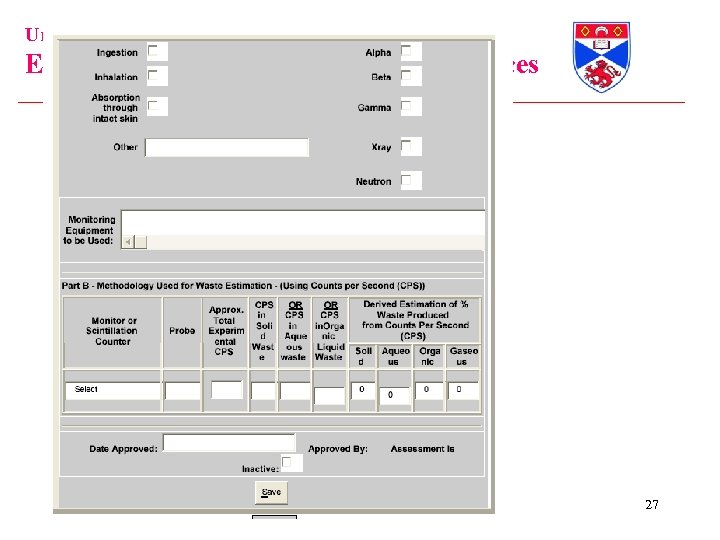Screen dimensions: 720x540
Task: Toggle the Xray checkbox
Action: [x=406, y=146]
